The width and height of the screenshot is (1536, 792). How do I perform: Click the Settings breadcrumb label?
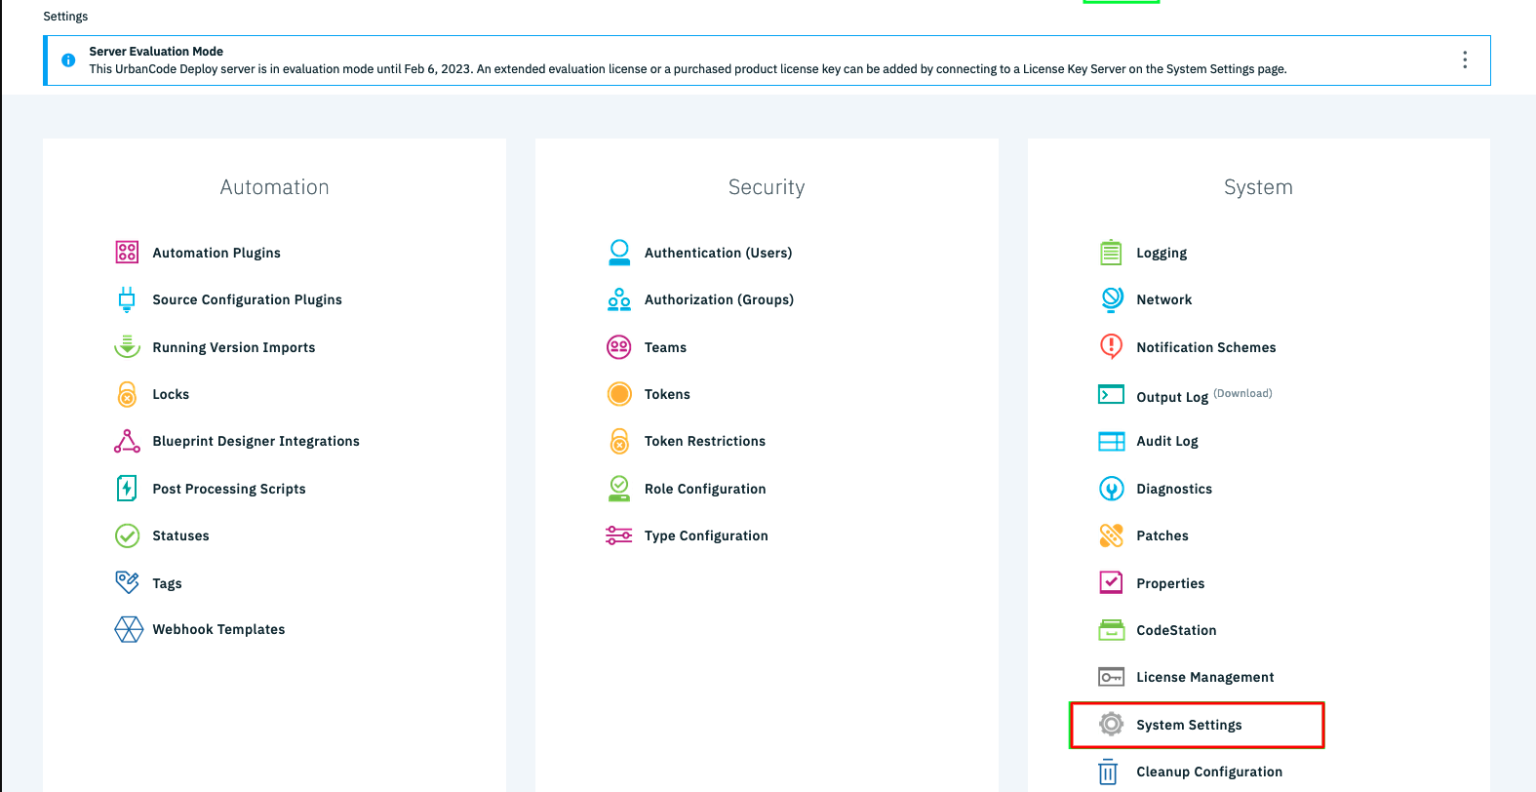65,16
